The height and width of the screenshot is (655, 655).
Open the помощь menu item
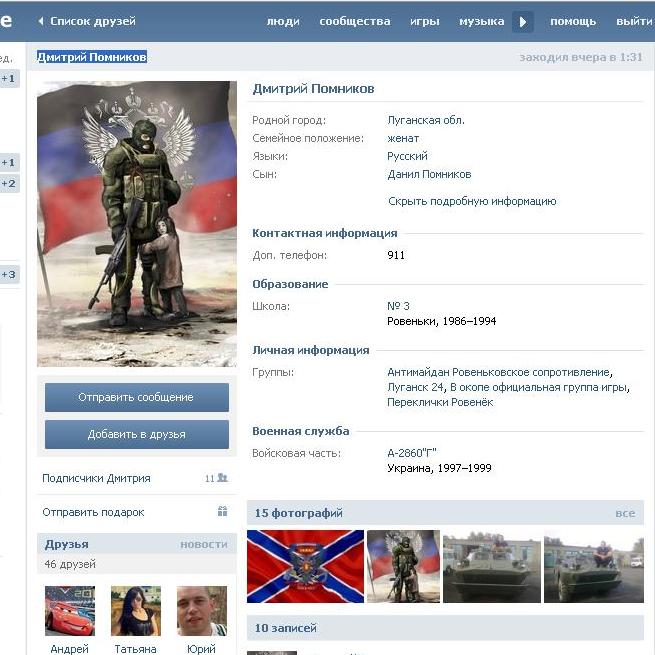point(573,21)
